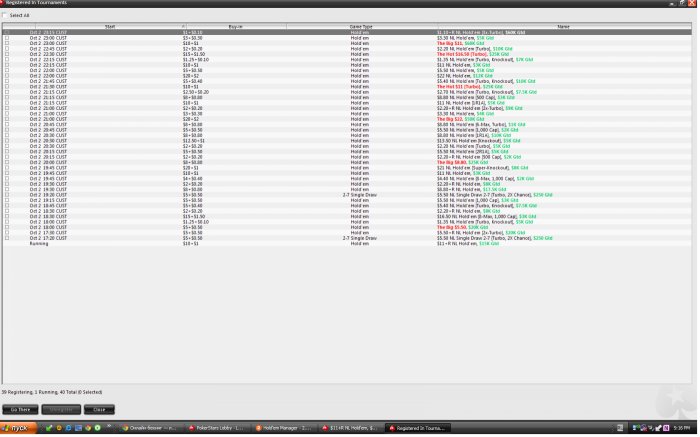
Task: Select the highlighted $1.10+R NL Hold'em $60K Gtd row
Action: pos(347,33)
